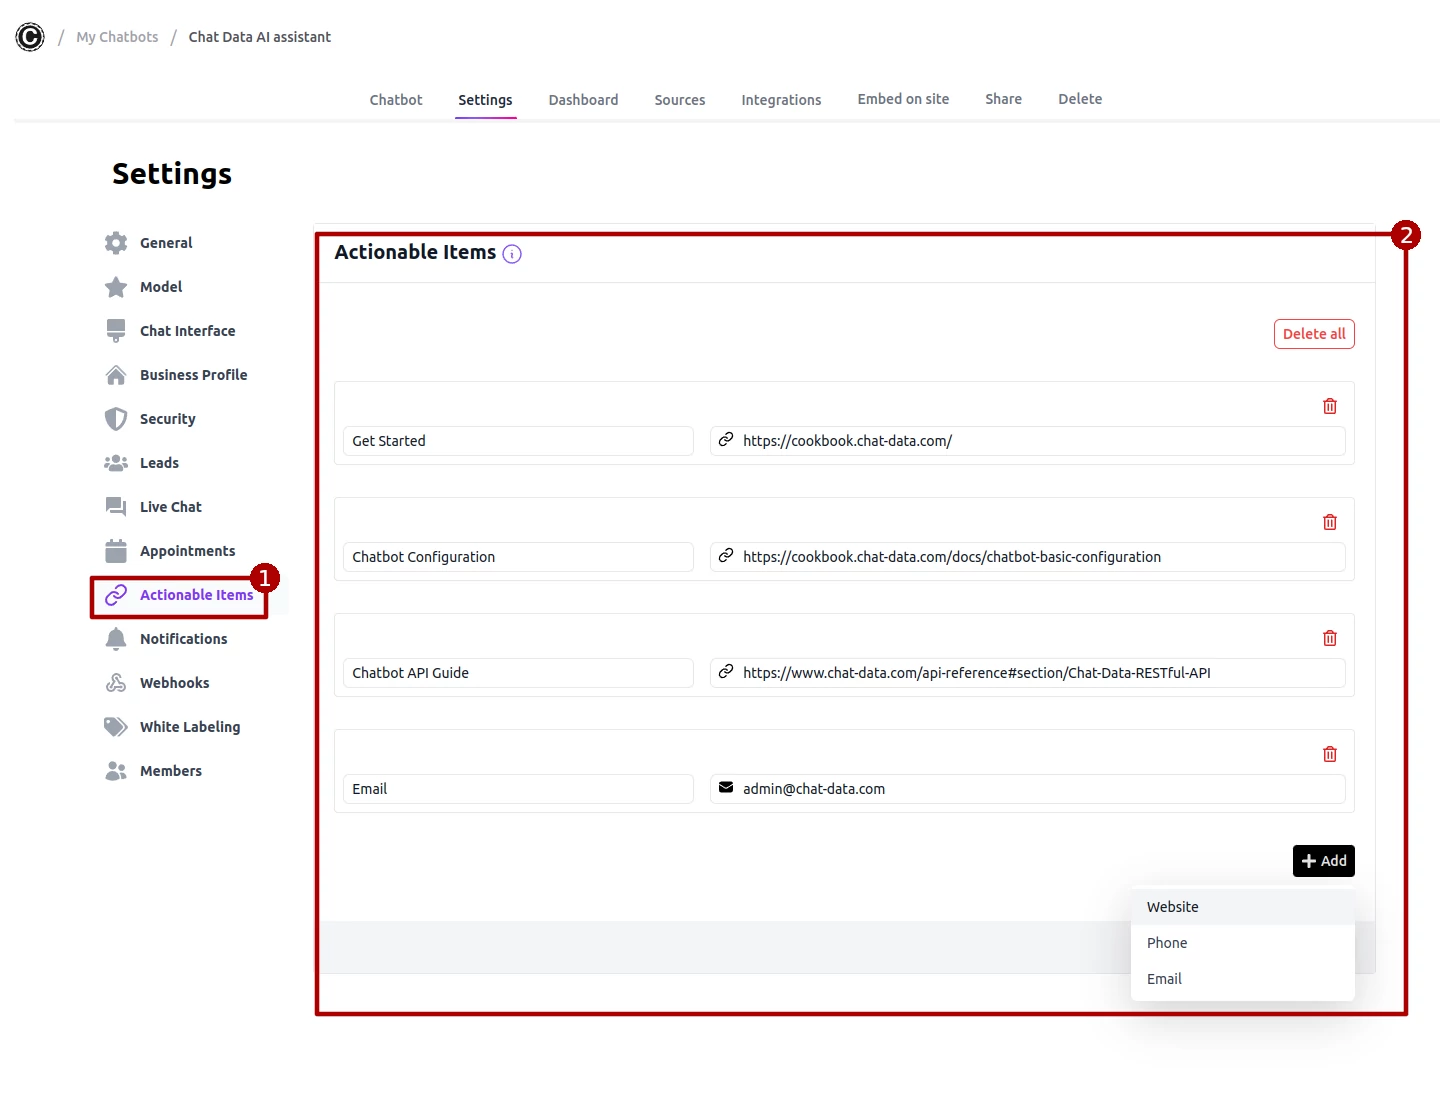Image resolution: width=1440 pixels, height=1096 pixels.
Task: Open the Share tab
Action: tap(1003, 99)
